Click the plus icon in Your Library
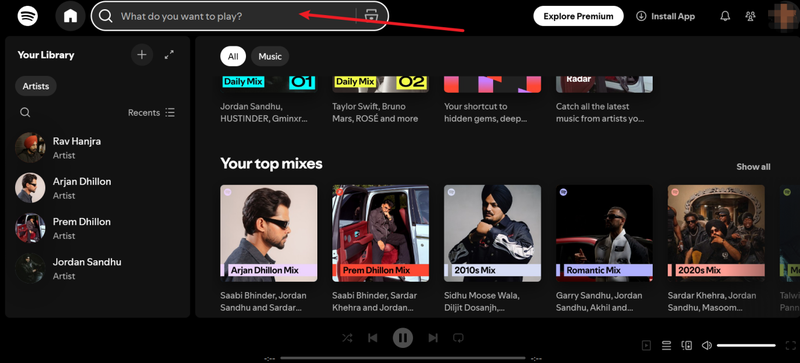 [x=142, y=55]
